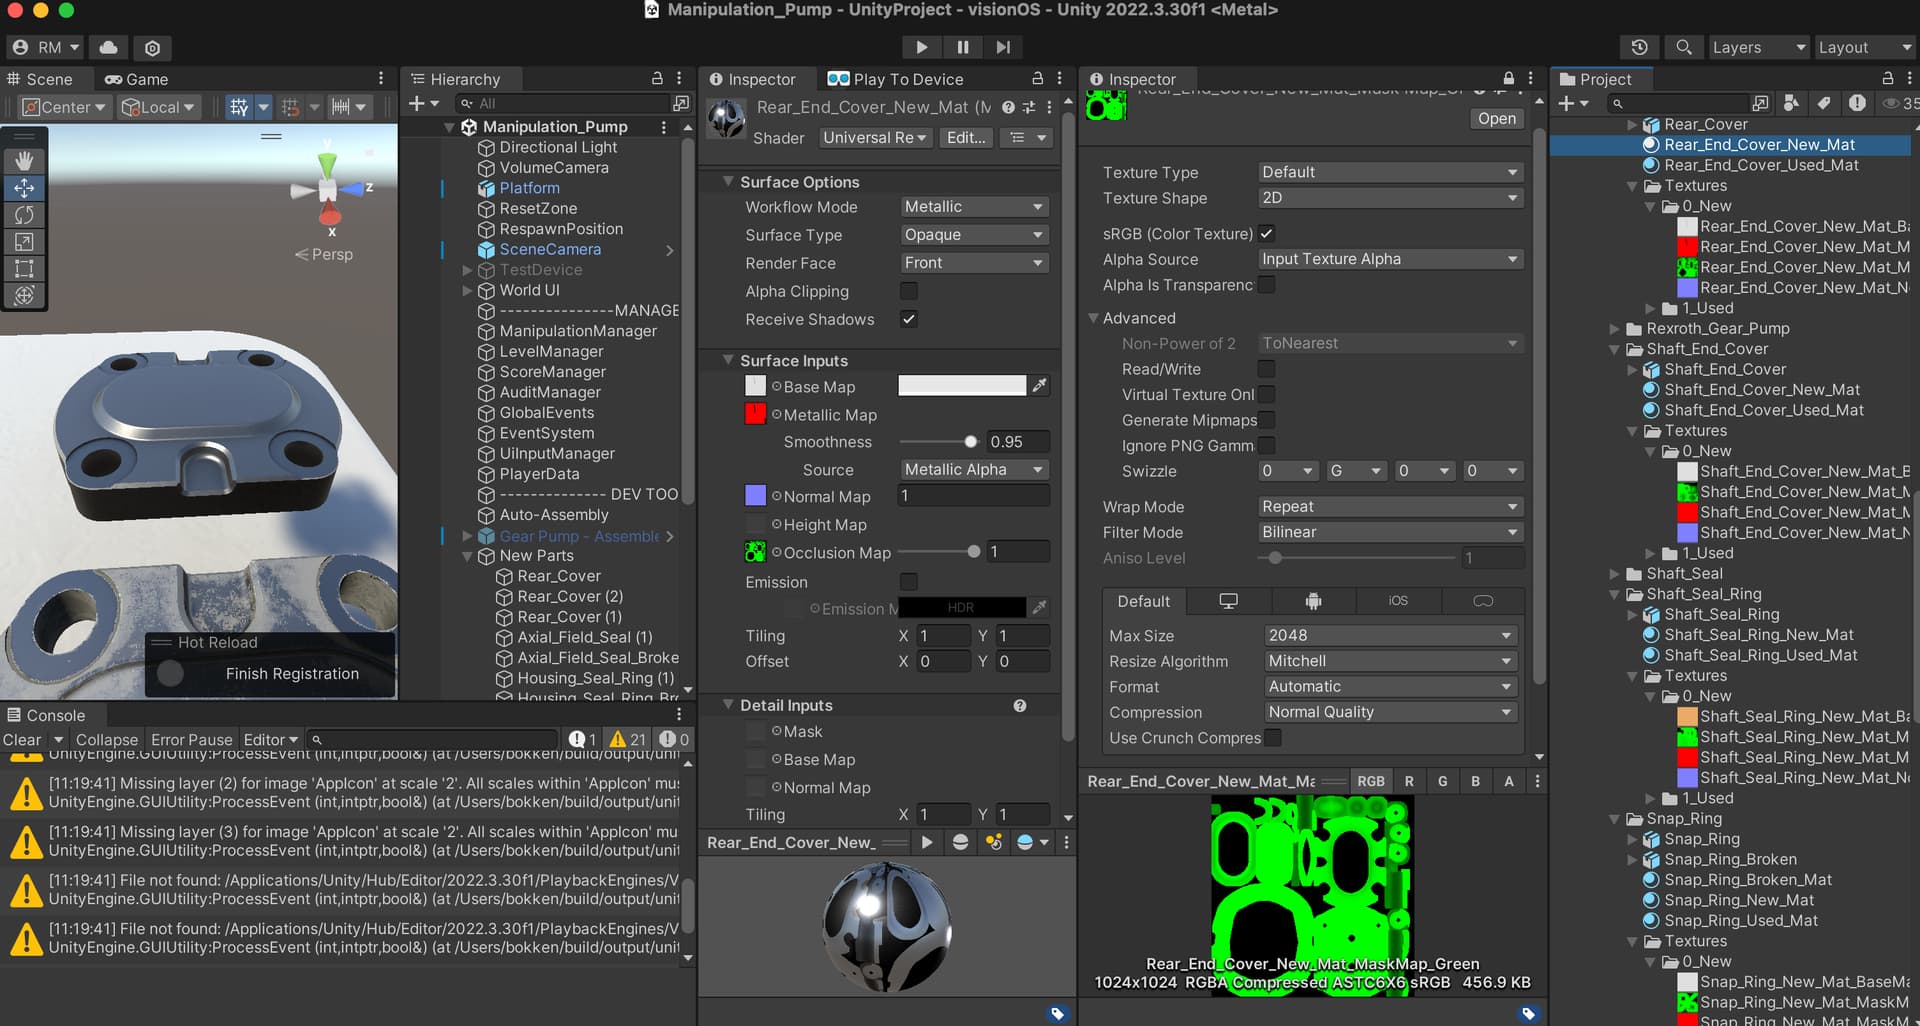Click the search icon in the title bar

coord(1684,47)
